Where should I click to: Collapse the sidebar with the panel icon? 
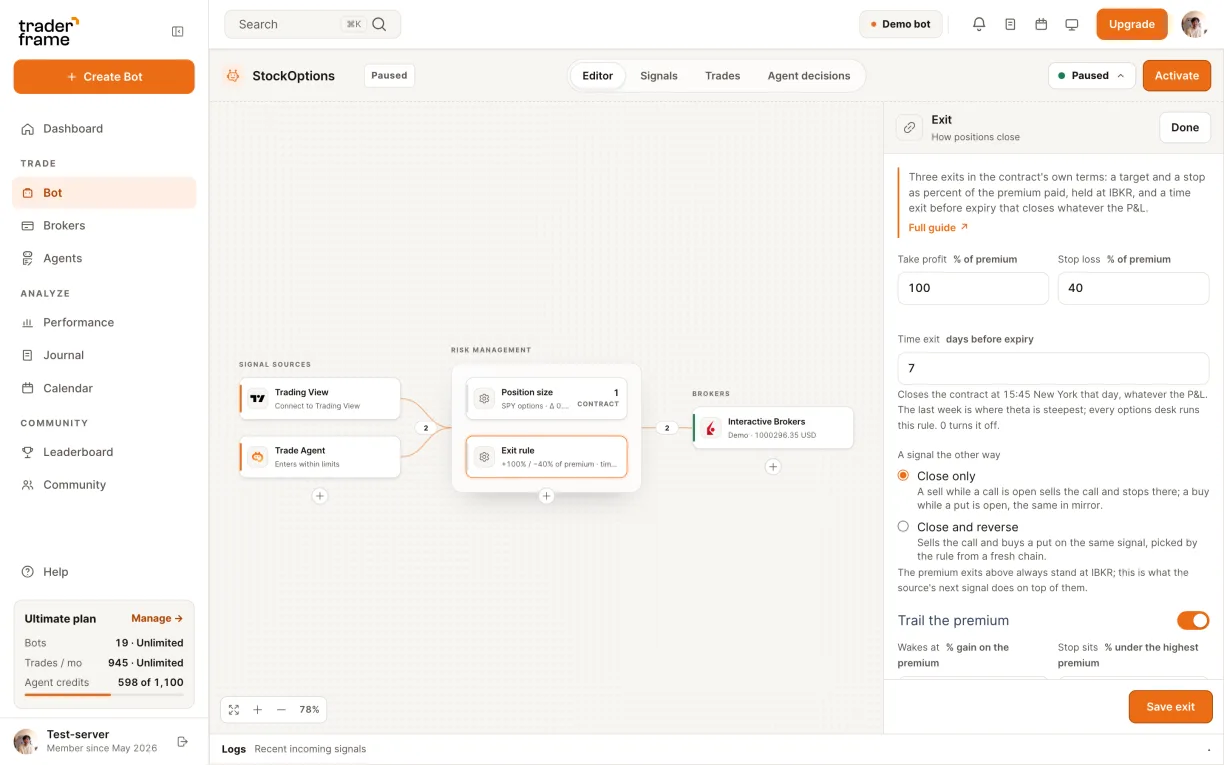coord(178,31)
